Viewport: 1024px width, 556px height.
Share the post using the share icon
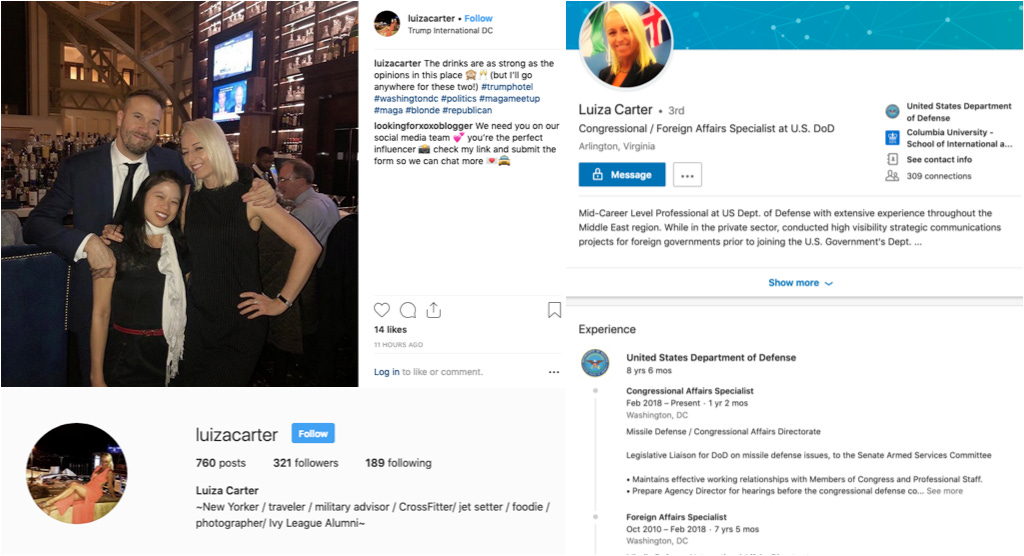coord(434,310)
